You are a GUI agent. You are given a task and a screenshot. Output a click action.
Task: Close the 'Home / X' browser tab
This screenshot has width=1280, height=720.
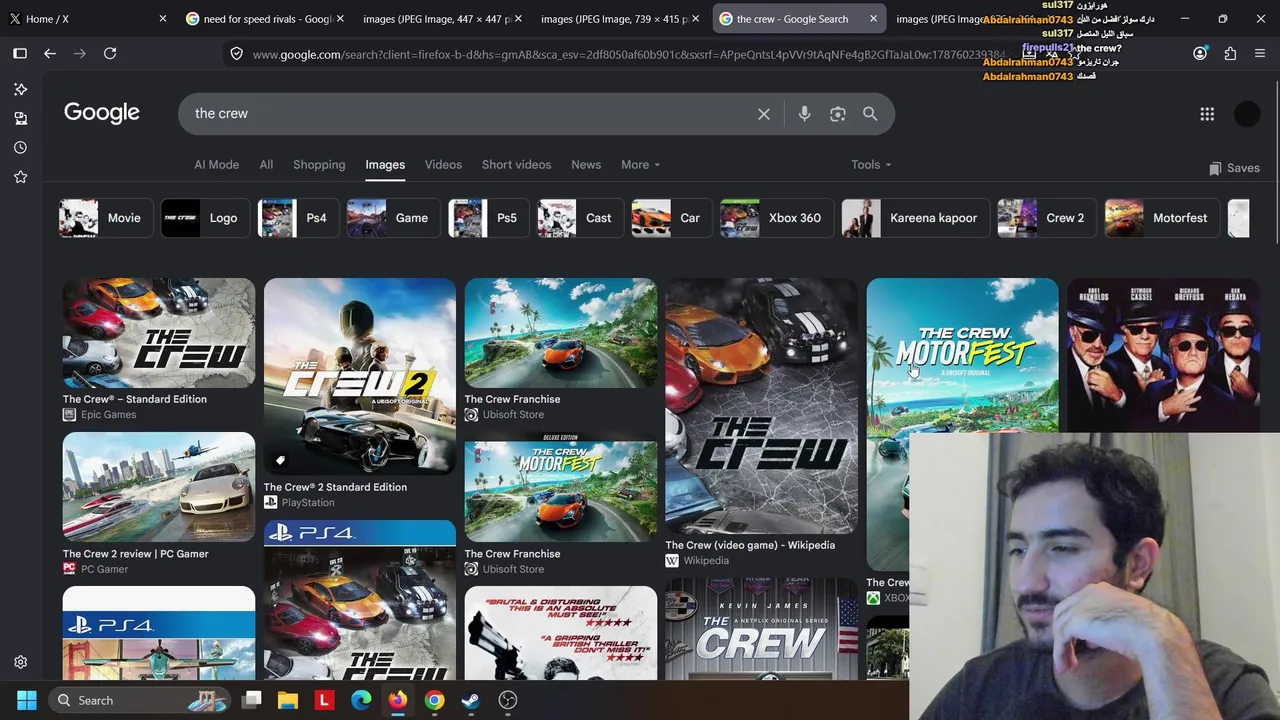pos(163,19)
